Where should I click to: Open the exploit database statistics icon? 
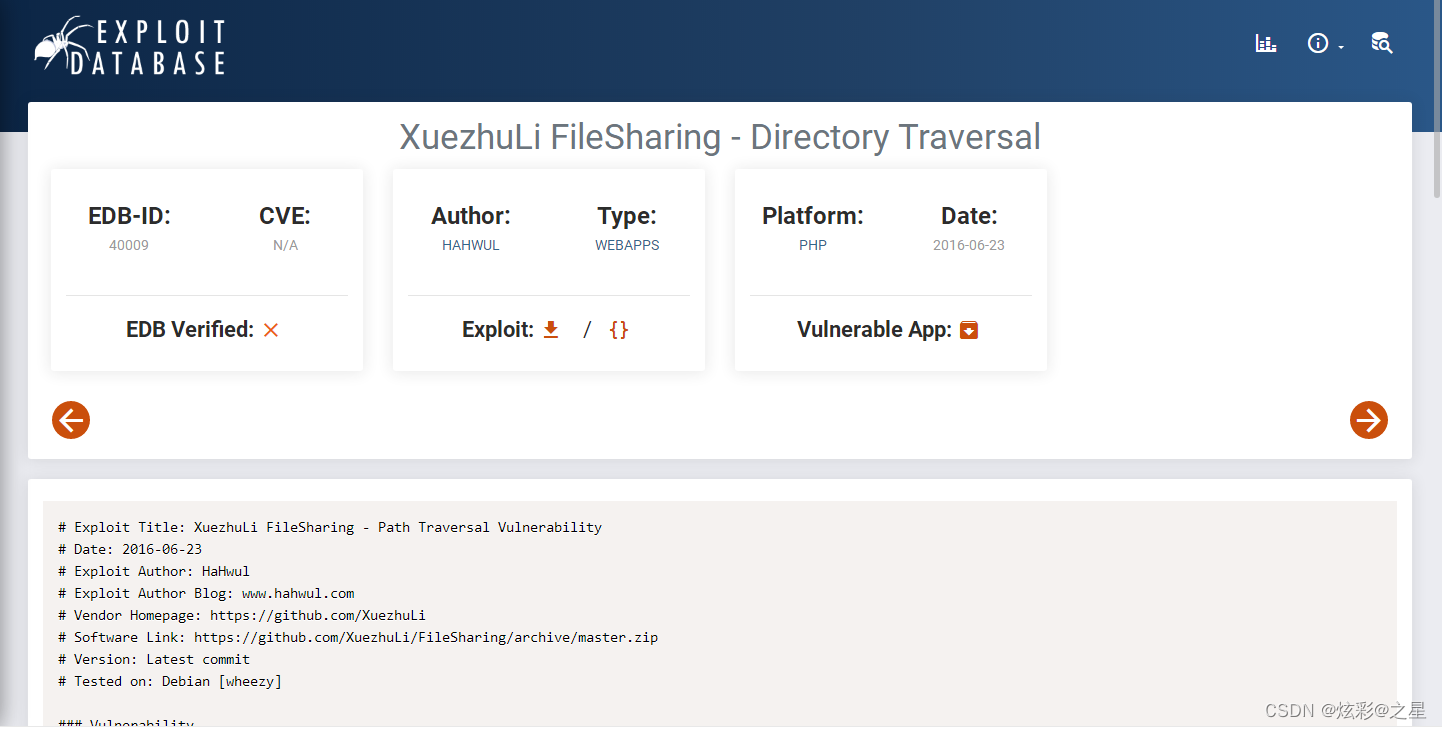[x=1266, y=43]
